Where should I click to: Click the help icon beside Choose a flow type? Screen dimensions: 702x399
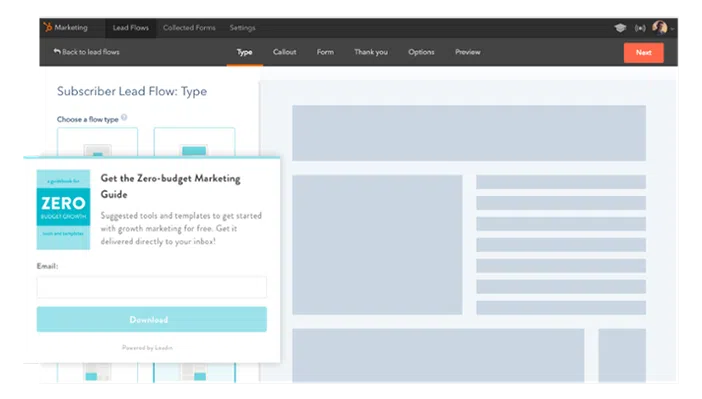[x=124, y=117]
